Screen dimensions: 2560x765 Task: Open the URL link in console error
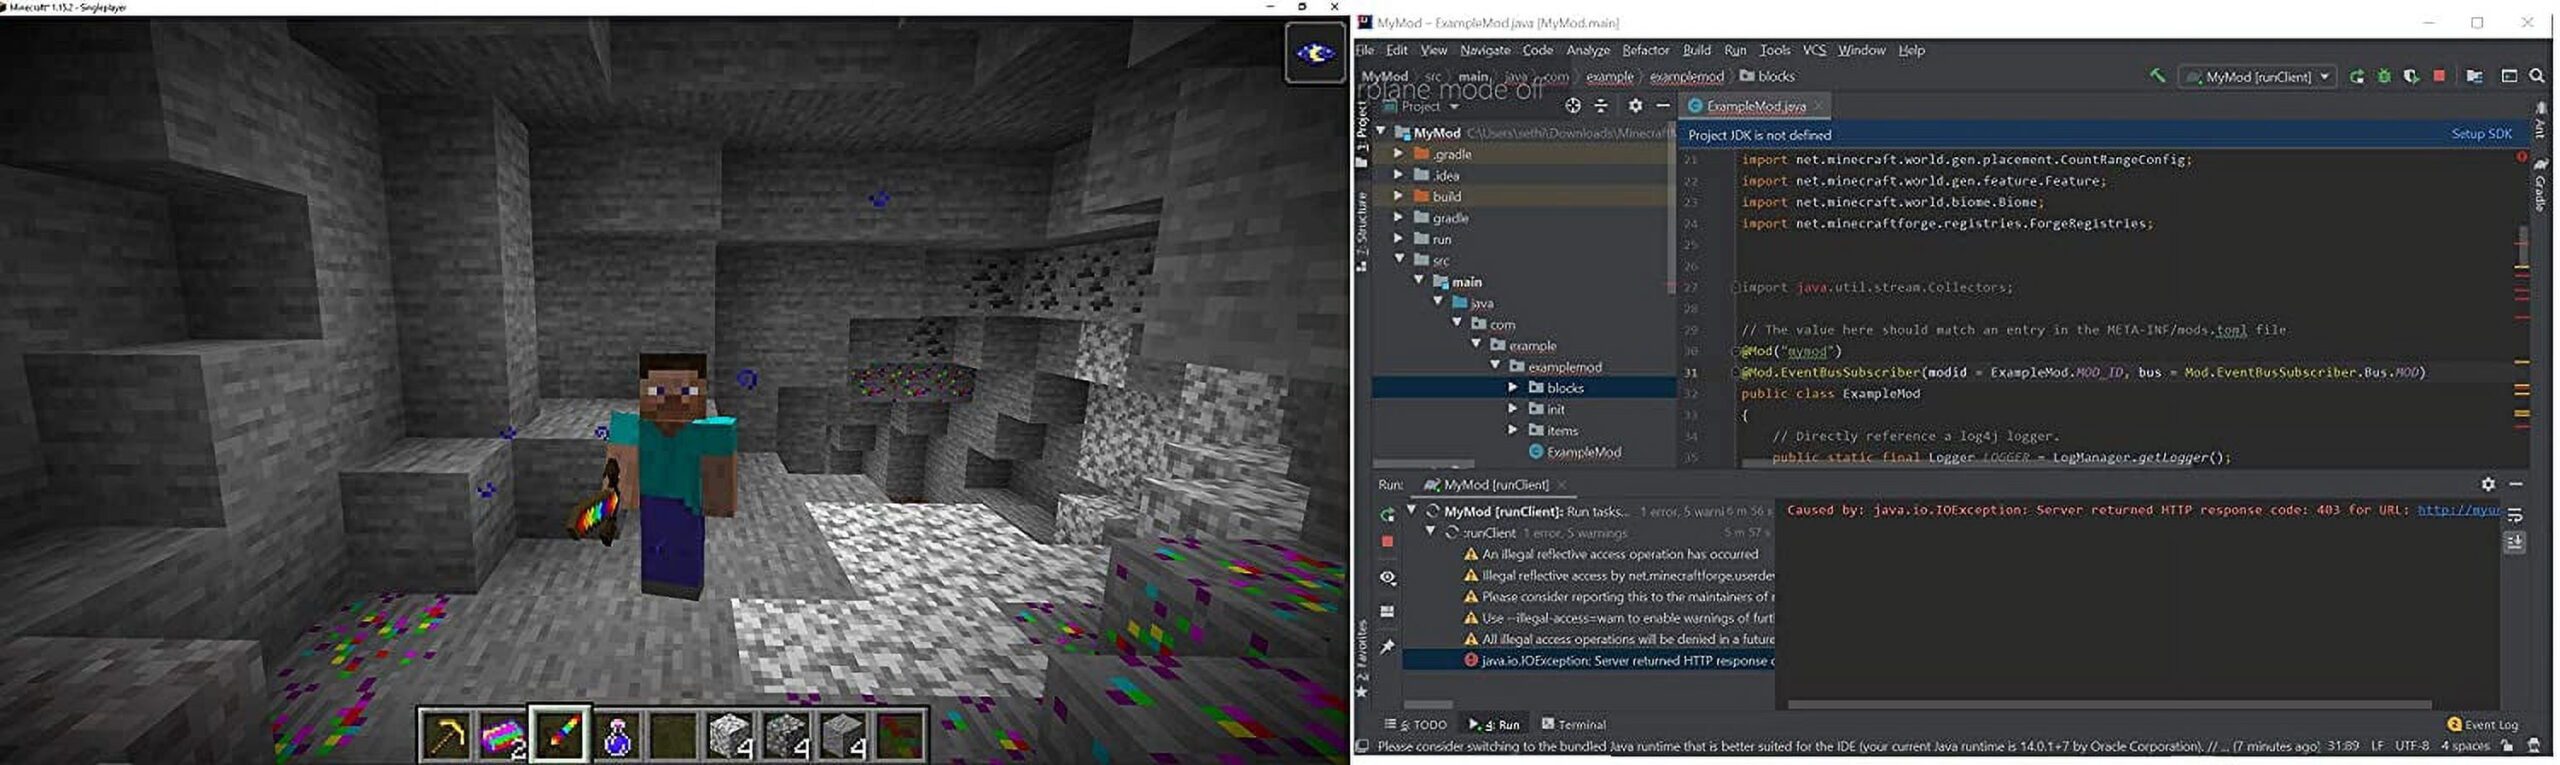coord(2458,510)
